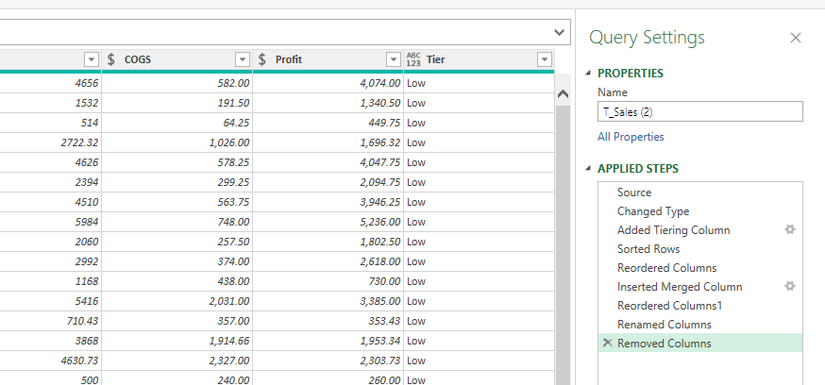
Task: Collapse the APPLIED STEPS section
Action: [589, 169]
